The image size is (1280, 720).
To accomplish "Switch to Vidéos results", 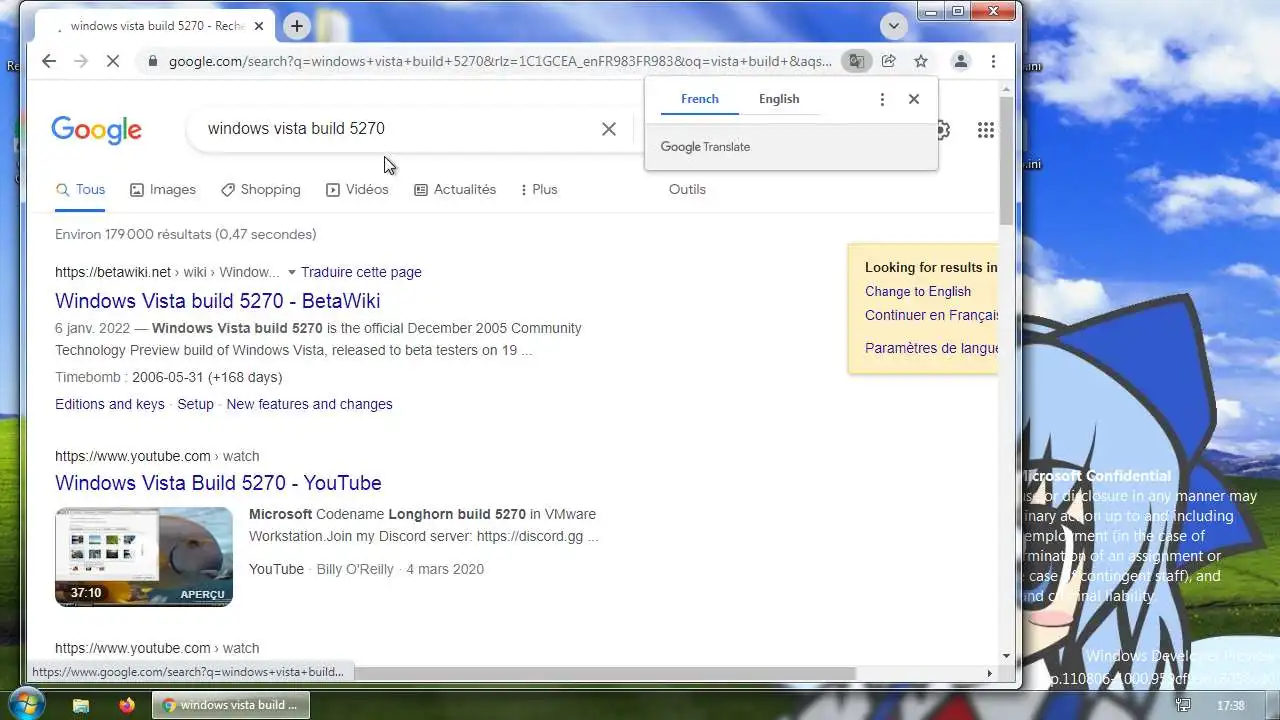I will (357, 189).
